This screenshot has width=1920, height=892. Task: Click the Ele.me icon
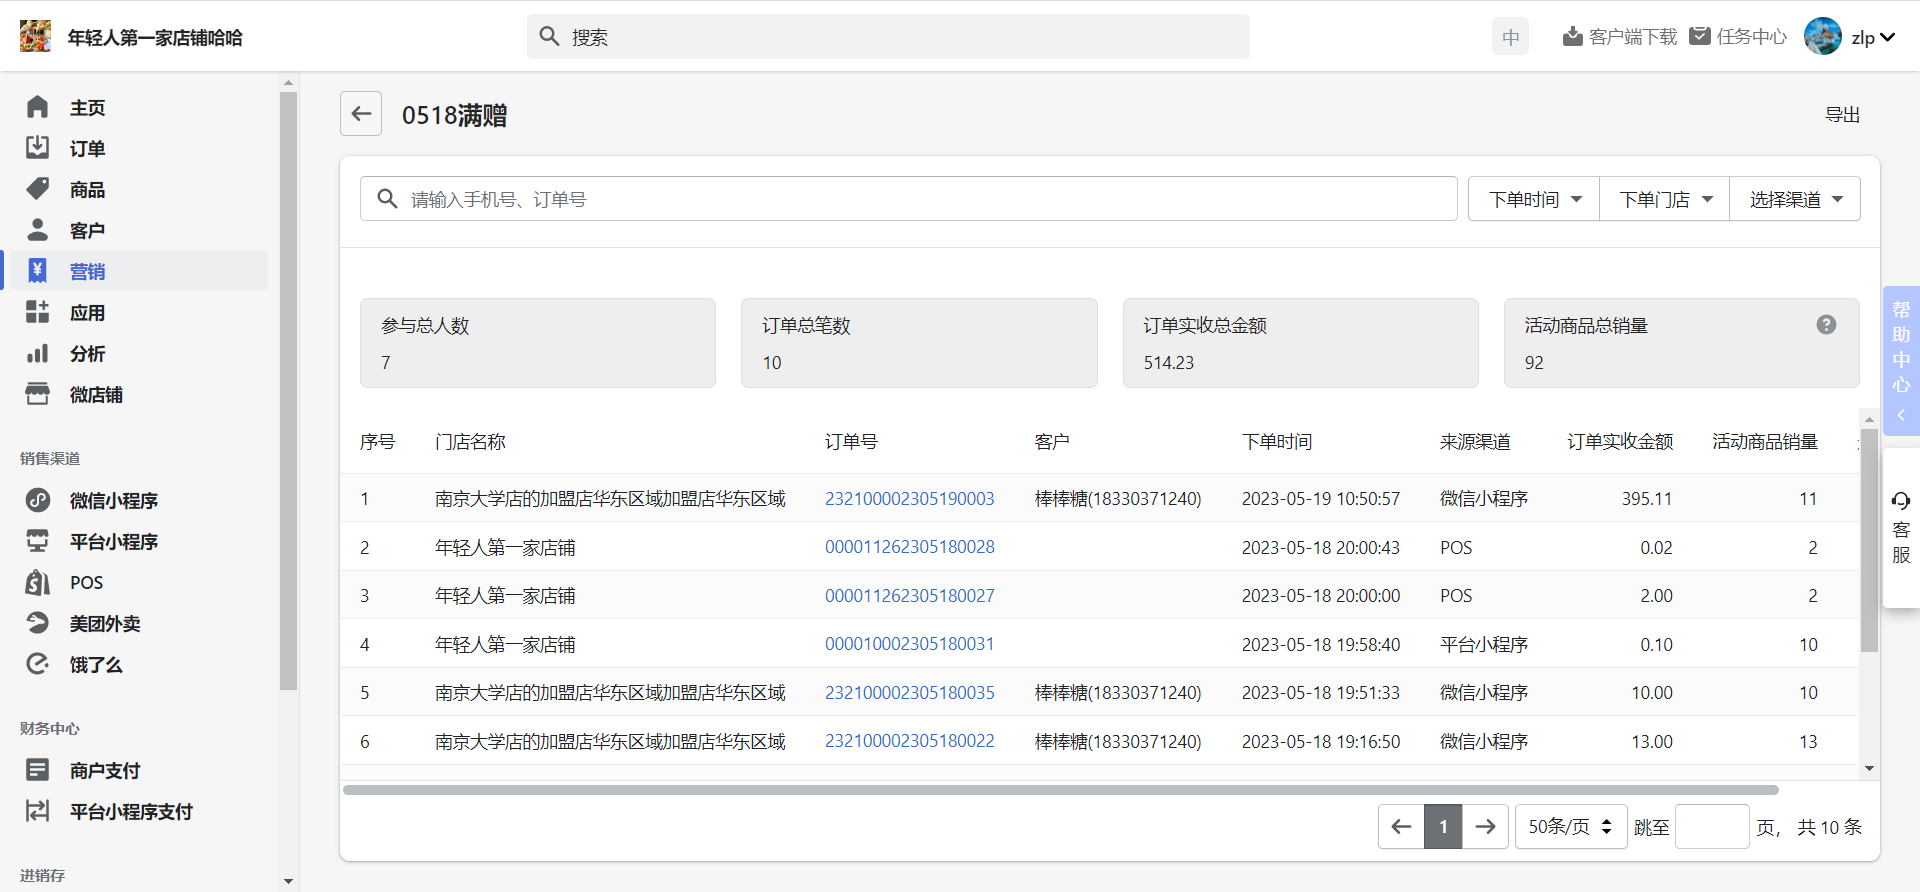[38, 664]
